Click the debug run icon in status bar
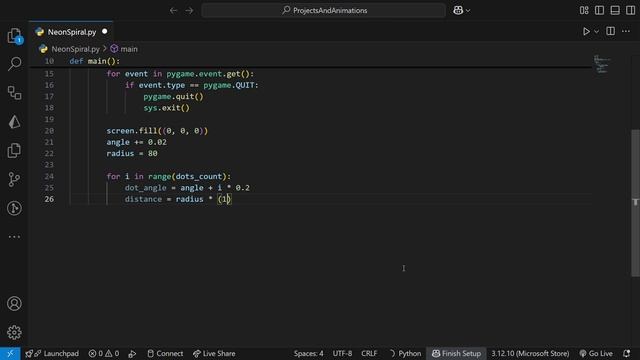The image size is (640, 360). pyautogui.click(x=132, y=353)
